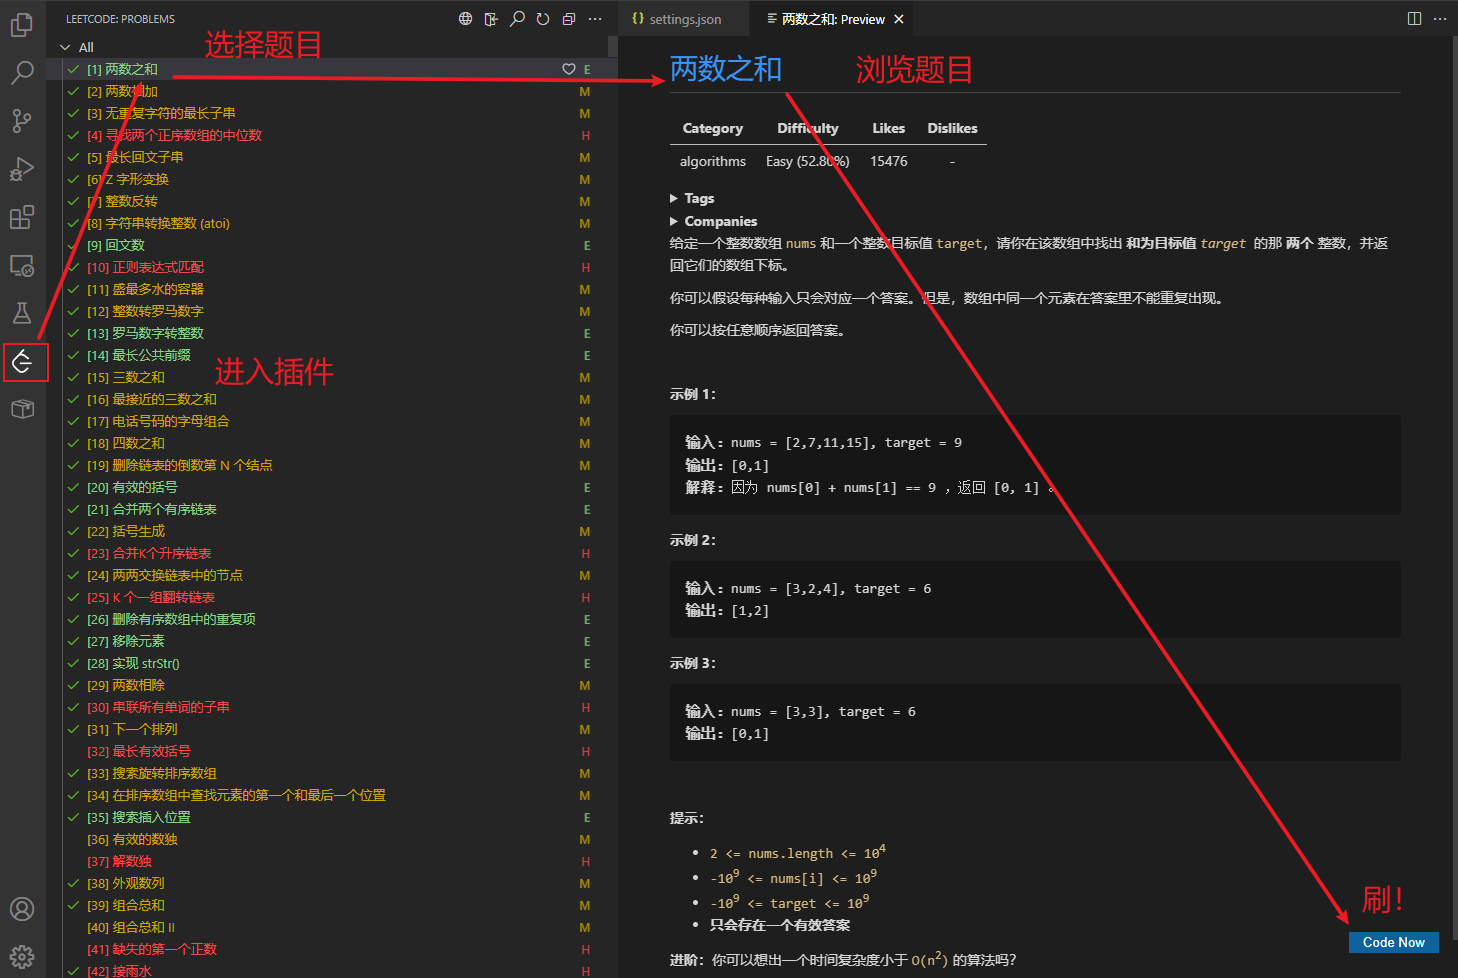Open the Manage gear settings icon
The width and height of the screenshot is (1458, 978).
click(x=22, y=957)
